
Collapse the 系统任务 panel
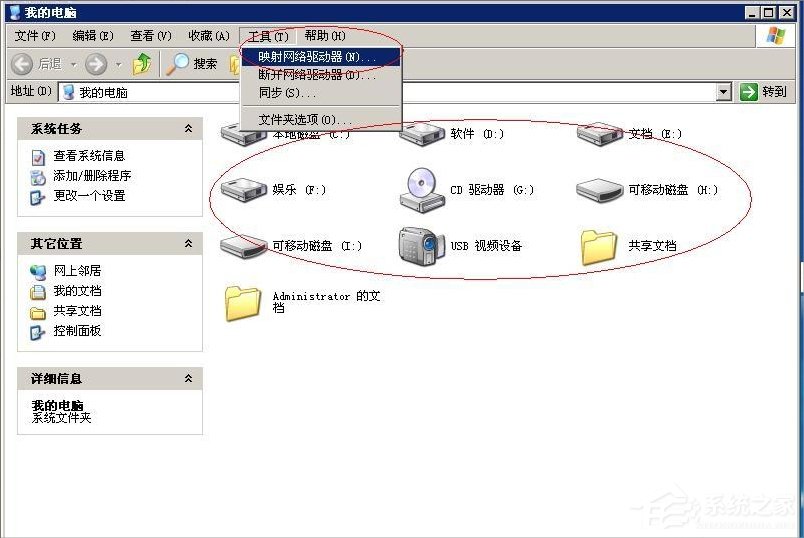click(x=188, y=129)
